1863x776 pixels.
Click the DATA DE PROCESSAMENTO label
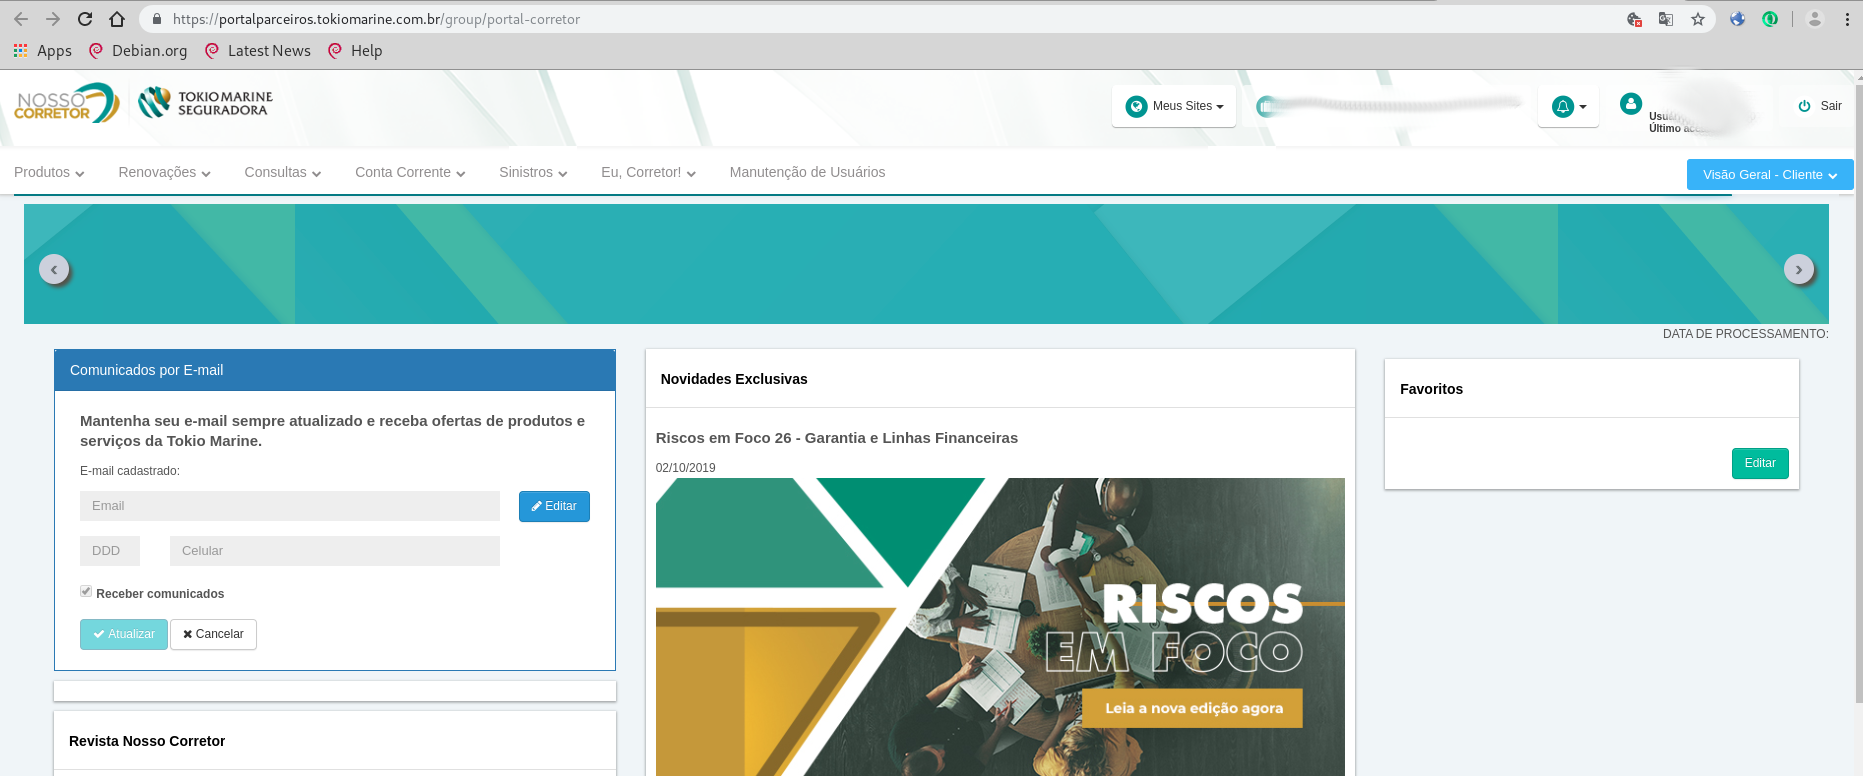(1745, 334)
